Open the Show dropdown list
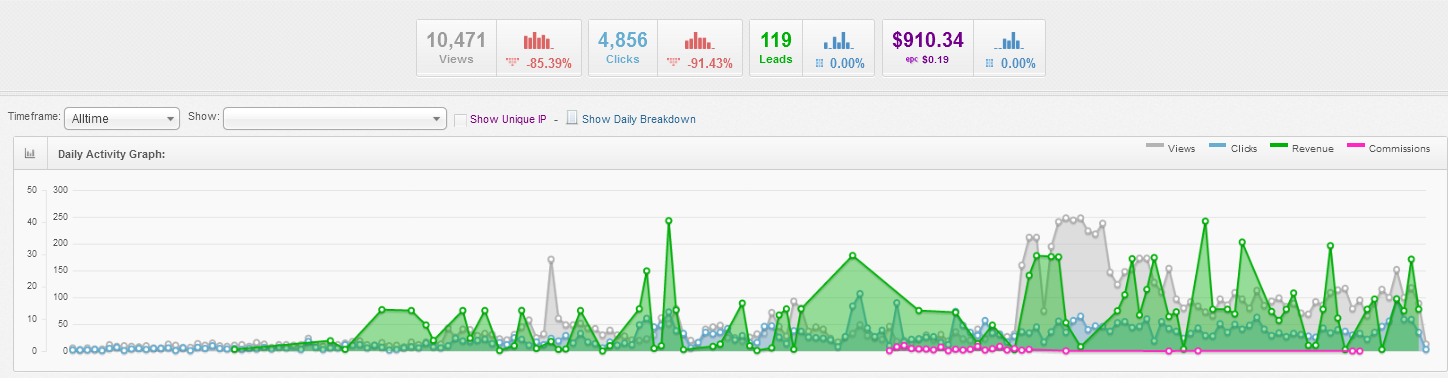Image resolution: width=1448 pixels, height=378 pixels. click(334, 118)
